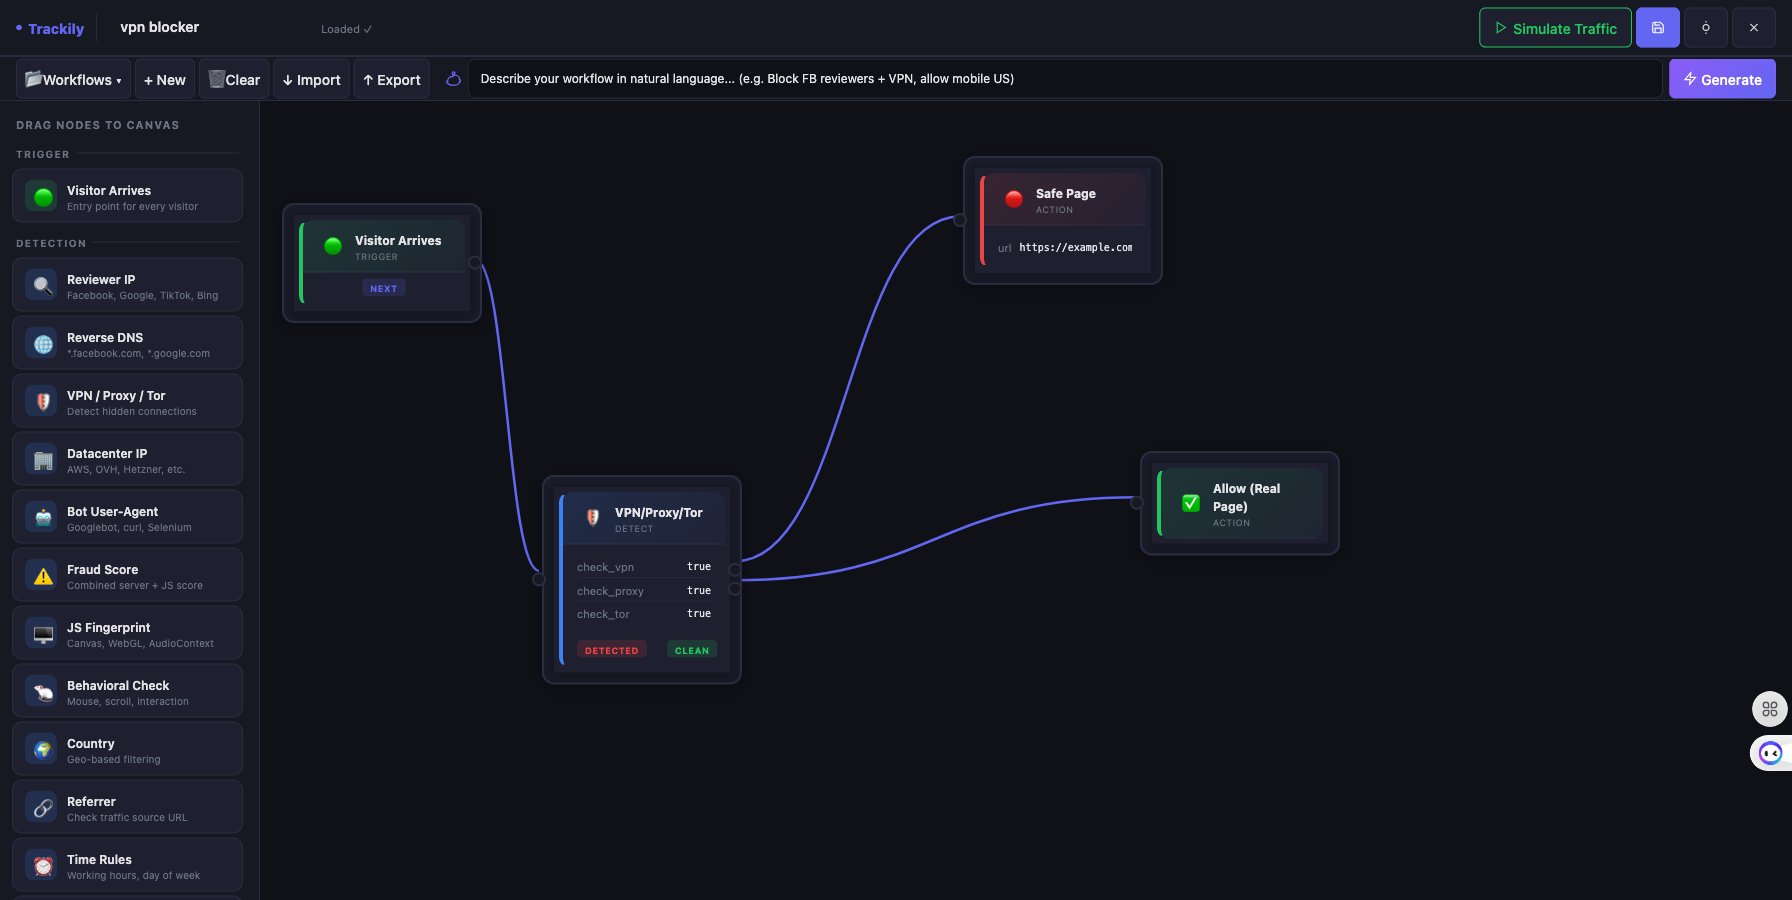Viewport: 1792px width, 900px height.
Task: Click the Visitor Arrives green circle icon in sidebar
Action: pos(43,198)
